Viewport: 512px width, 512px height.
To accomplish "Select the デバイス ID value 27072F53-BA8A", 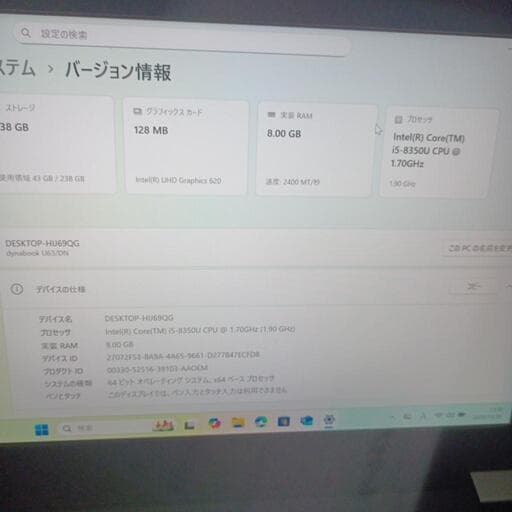I will coord(183,356).
